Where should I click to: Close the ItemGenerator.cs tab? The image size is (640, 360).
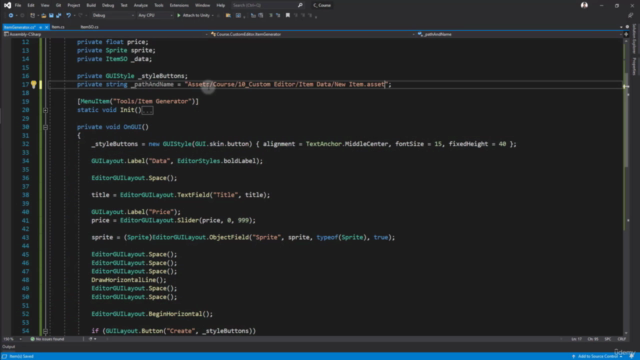coord(47,27)
